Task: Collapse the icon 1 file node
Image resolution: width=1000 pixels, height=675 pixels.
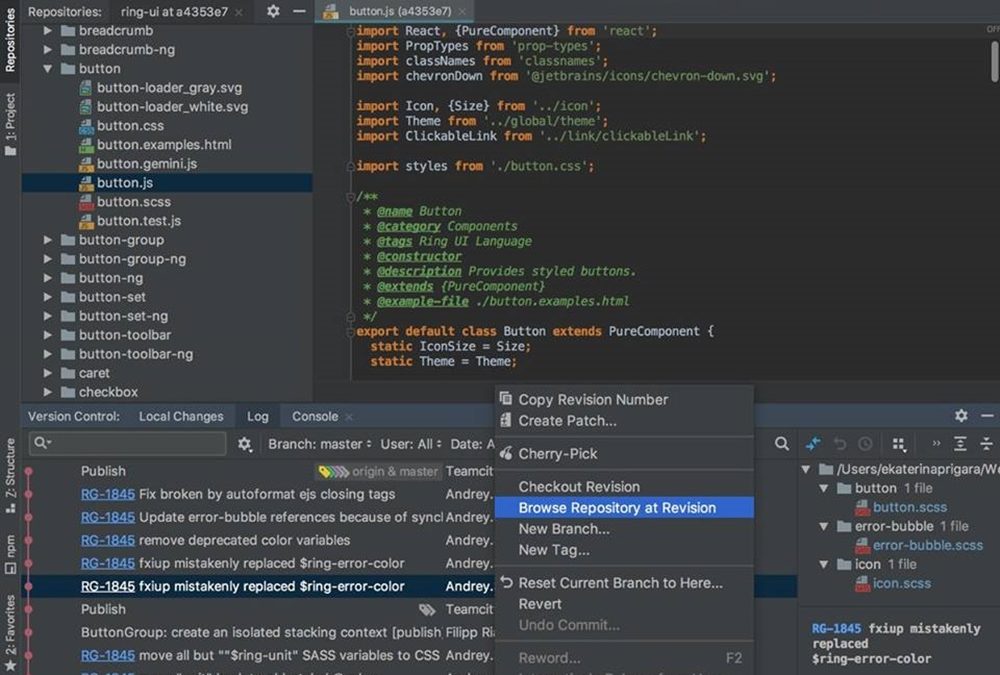Action: pos(824,565)
